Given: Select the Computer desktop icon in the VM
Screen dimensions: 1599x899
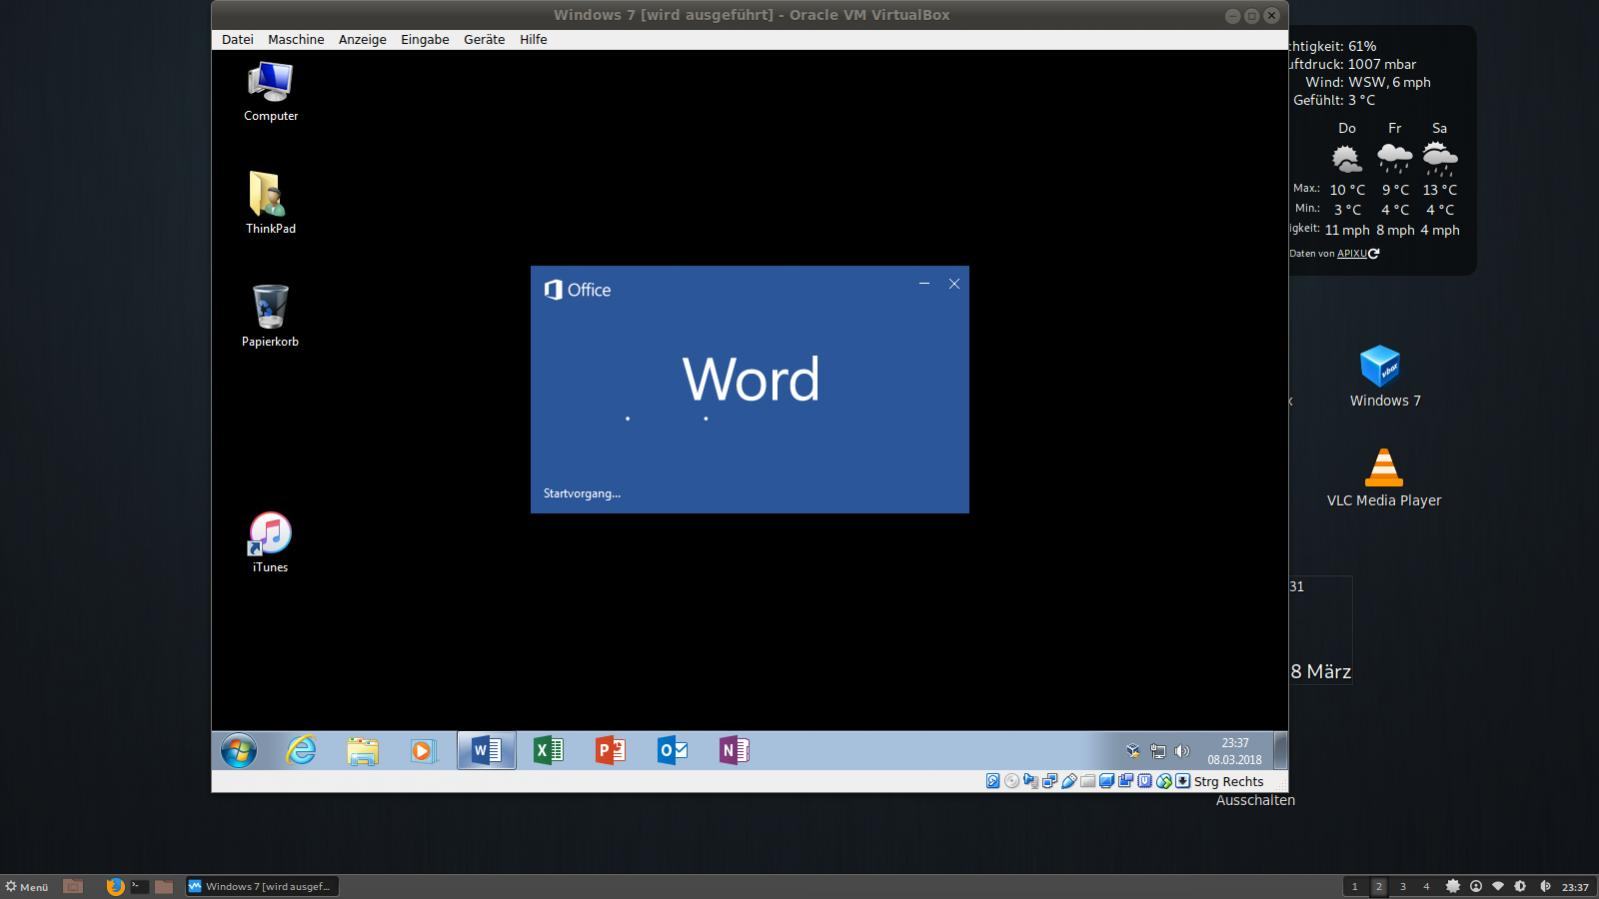Looking at the screenshot, I should coord(270,92).
